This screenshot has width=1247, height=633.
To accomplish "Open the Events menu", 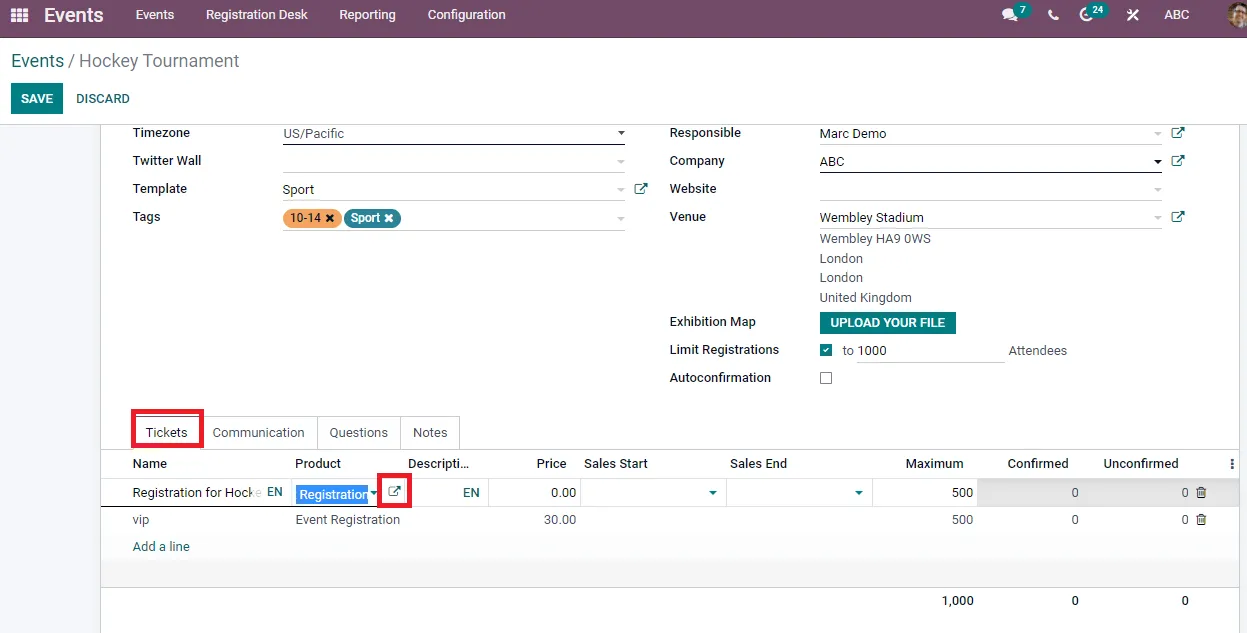I will [x=155, y=15].
